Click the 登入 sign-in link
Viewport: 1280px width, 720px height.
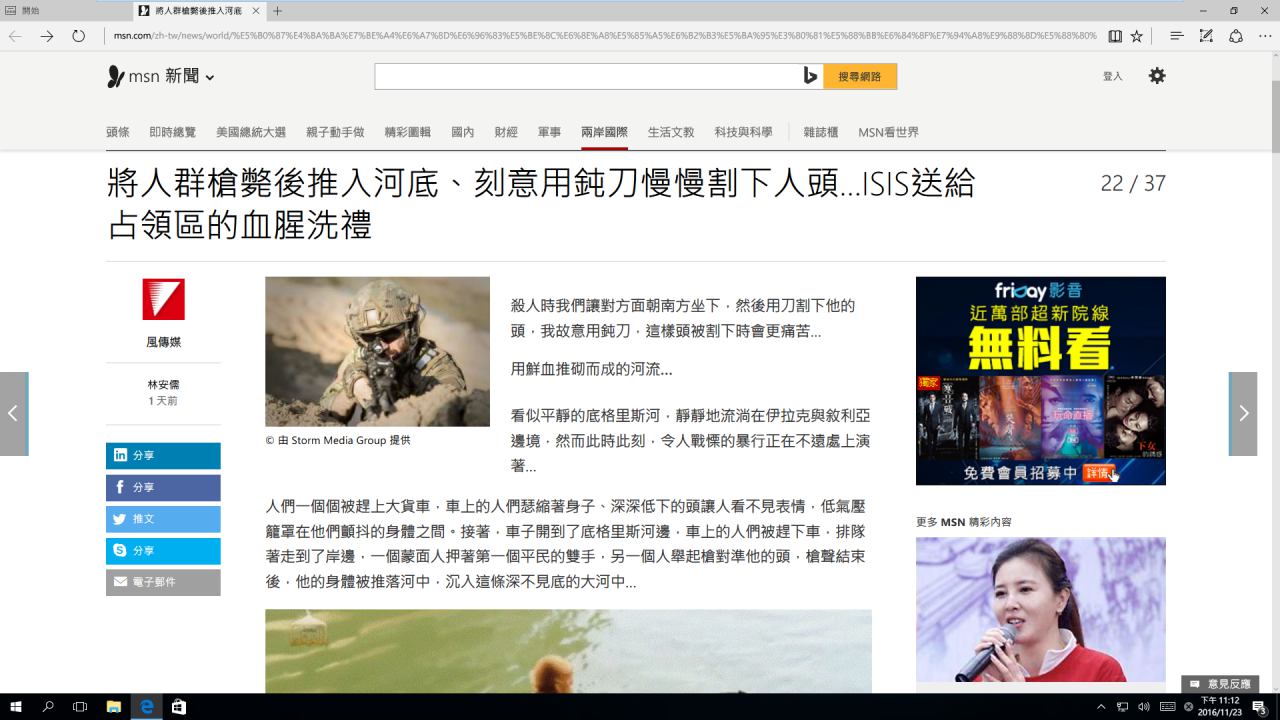point(1112,76)
